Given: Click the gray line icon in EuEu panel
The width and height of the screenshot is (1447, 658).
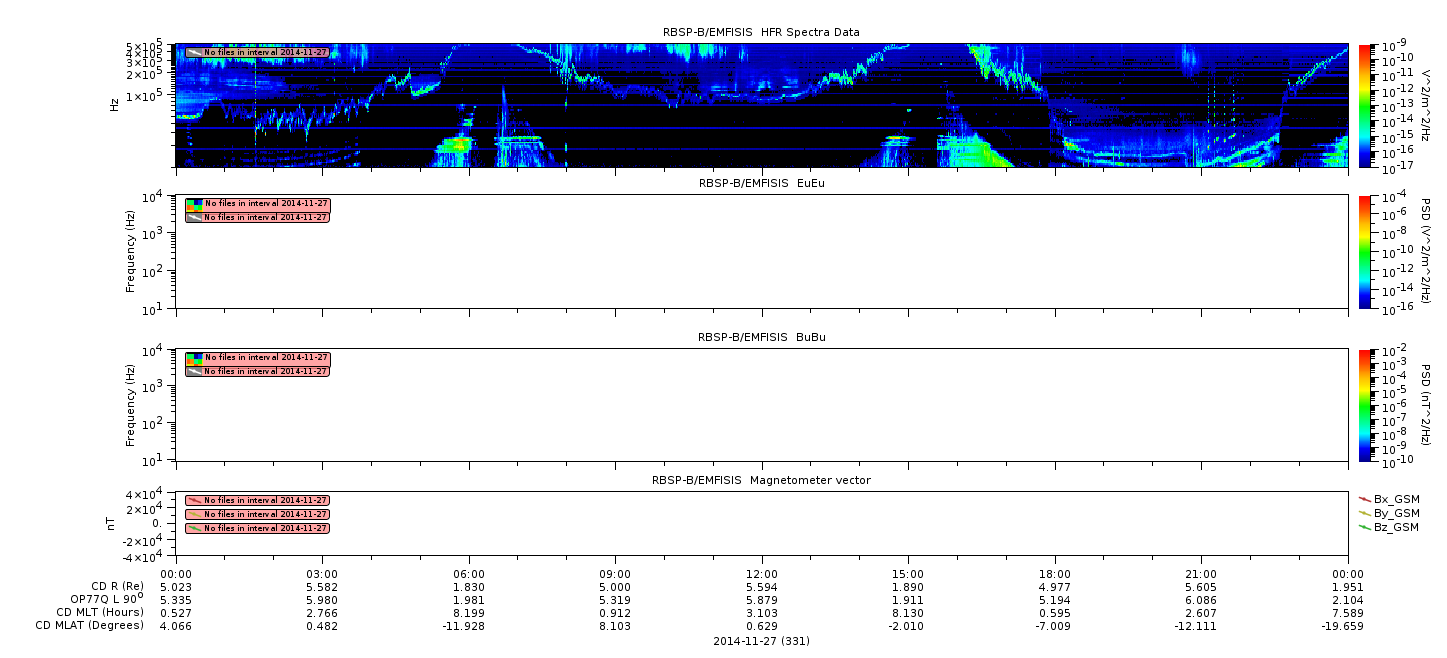Looking at the screenshot, I should click(194, 217).
